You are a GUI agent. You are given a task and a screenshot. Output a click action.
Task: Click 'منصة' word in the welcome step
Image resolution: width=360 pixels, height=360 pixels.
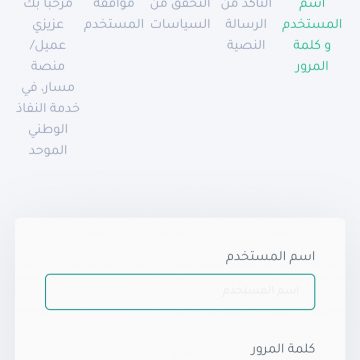[48, 66]
